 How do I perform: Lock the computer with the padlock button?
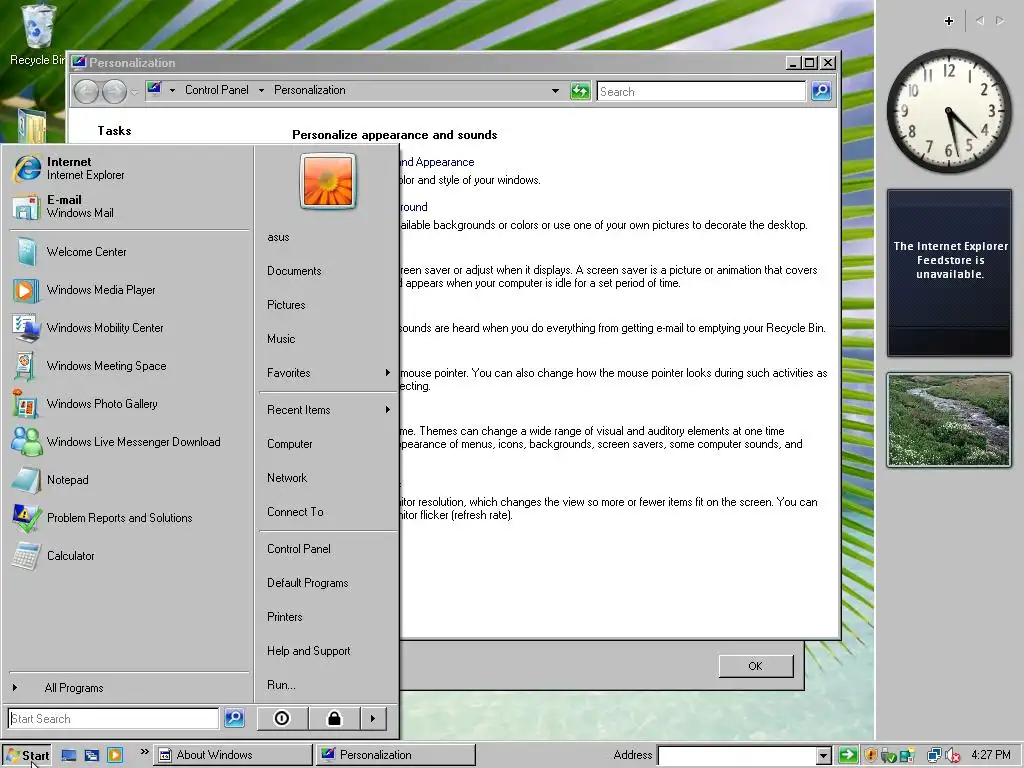334,718
